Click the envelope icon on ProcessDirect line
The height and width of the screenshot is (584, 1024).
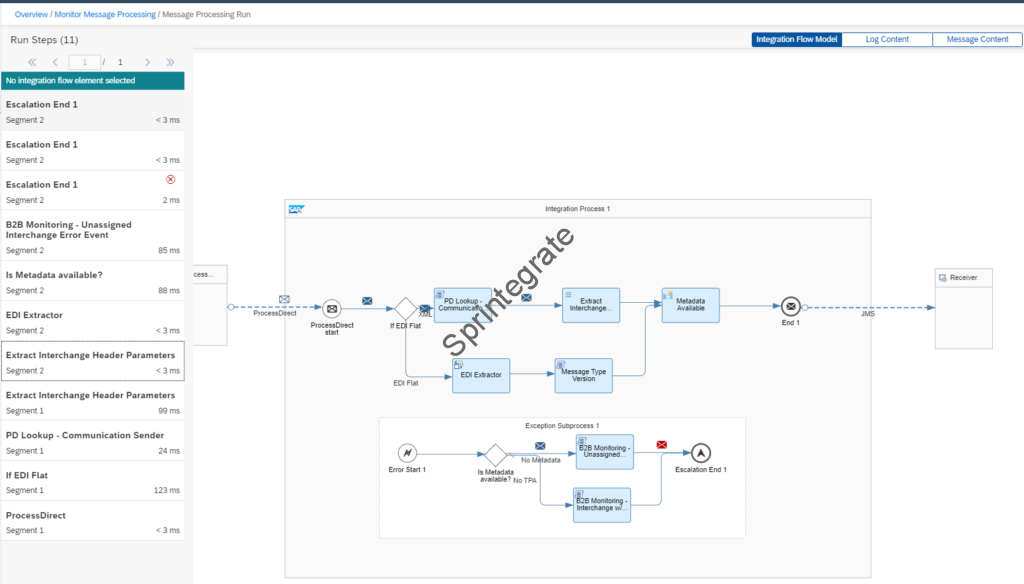pyautogui.click(x=284, y=299)
